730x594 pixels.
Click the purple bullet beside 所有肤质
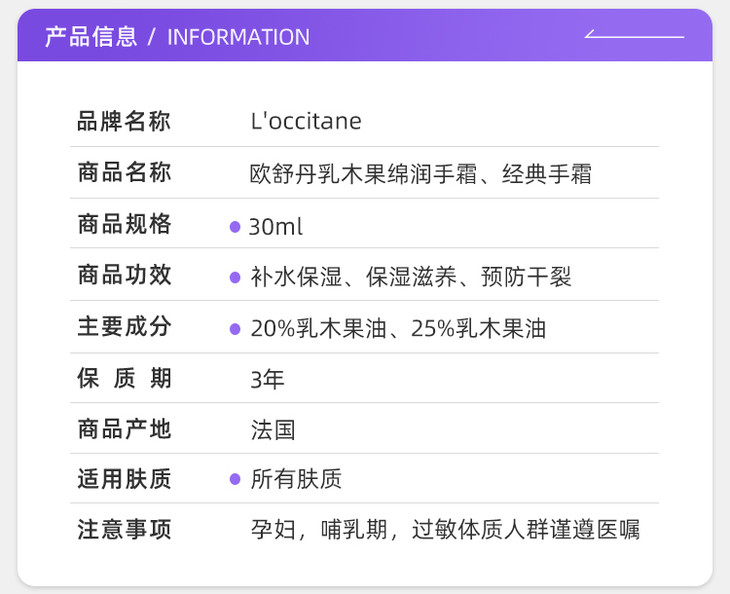pos(235,479)
